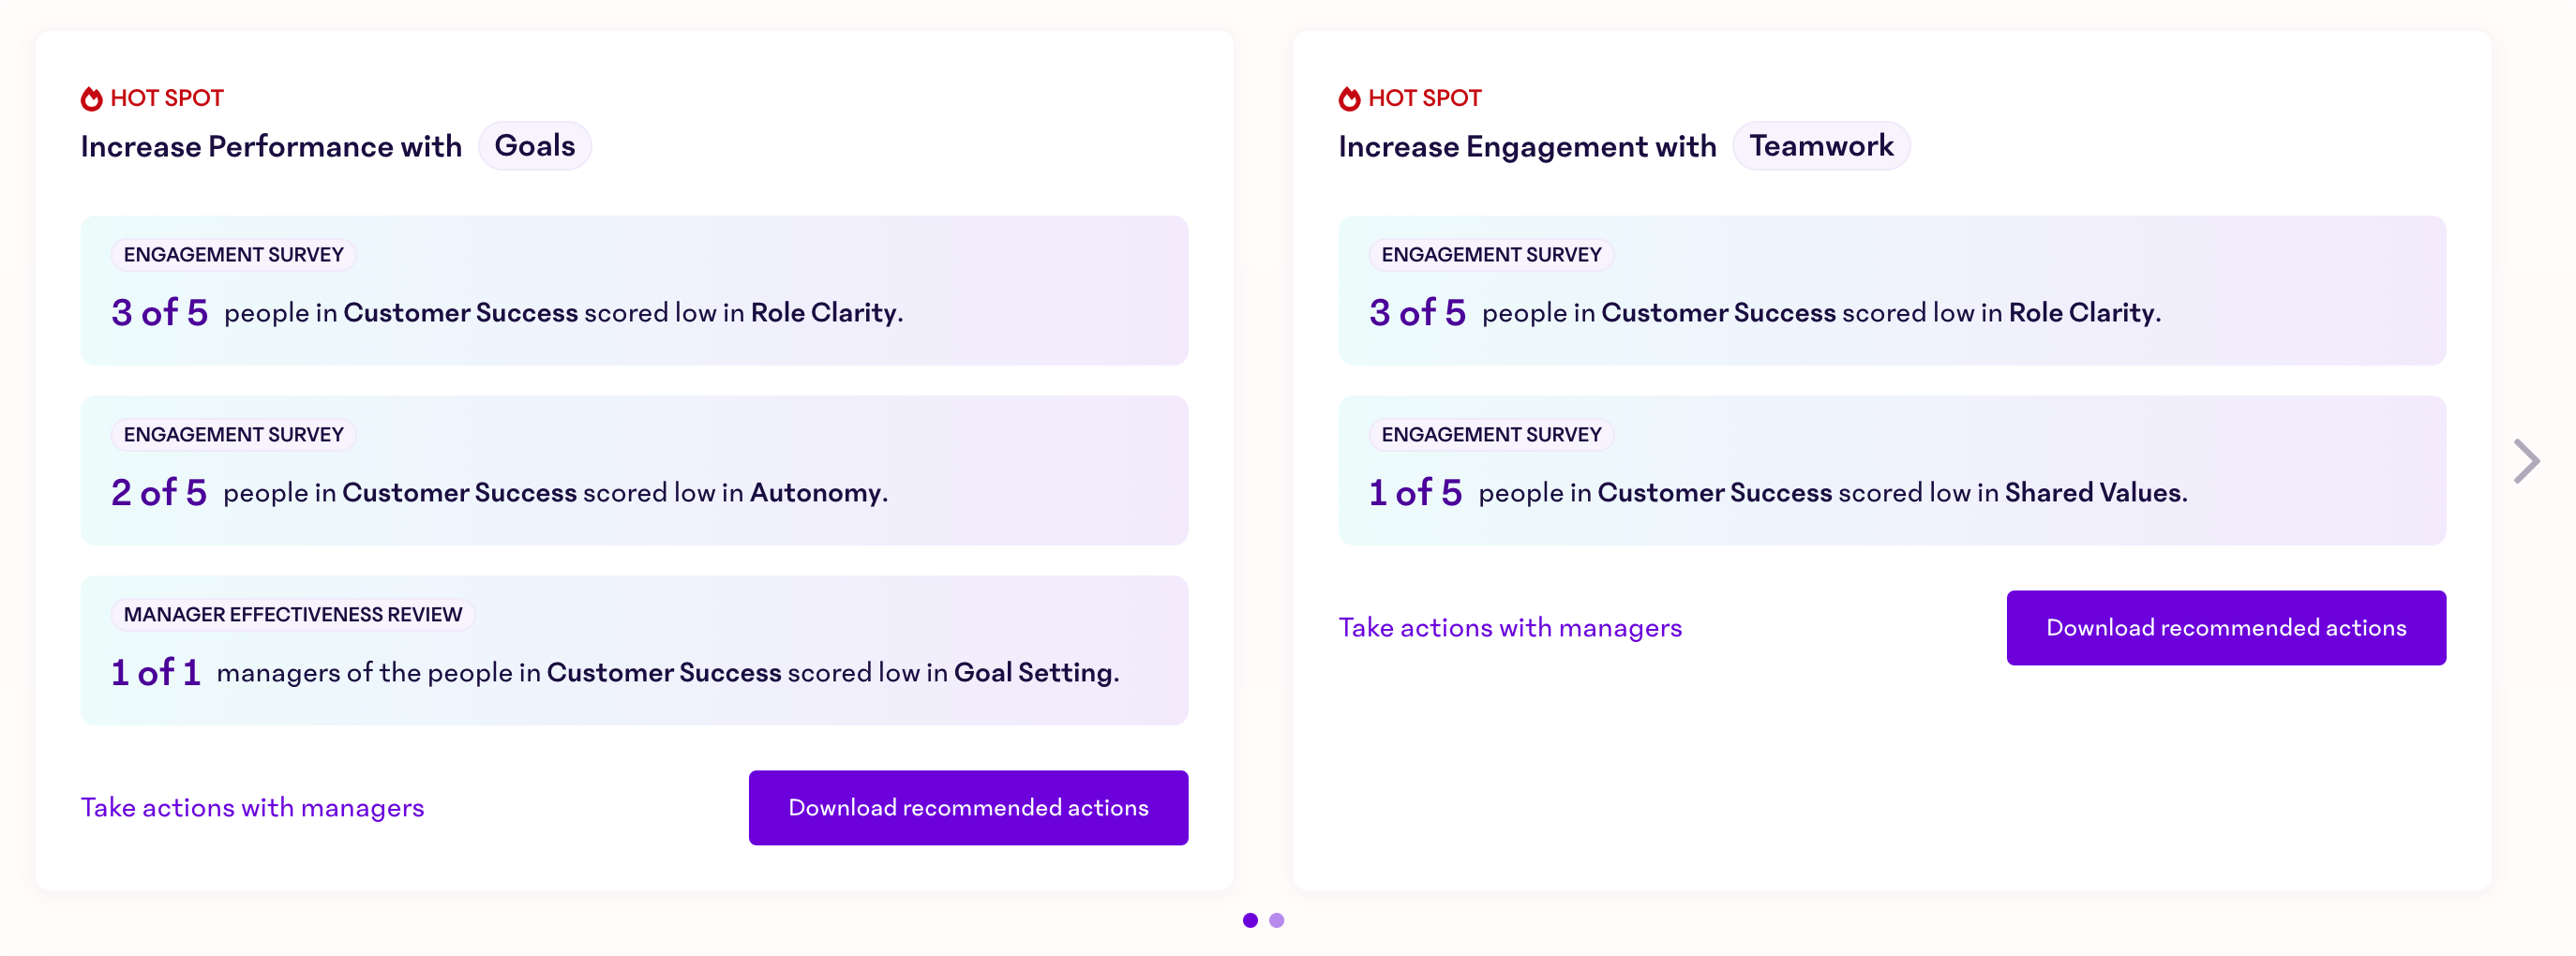The image size is (2576, 956).
Task: Click the Engagement Survey badge above Role Clarity insight
Action: [x=233, y=254]
